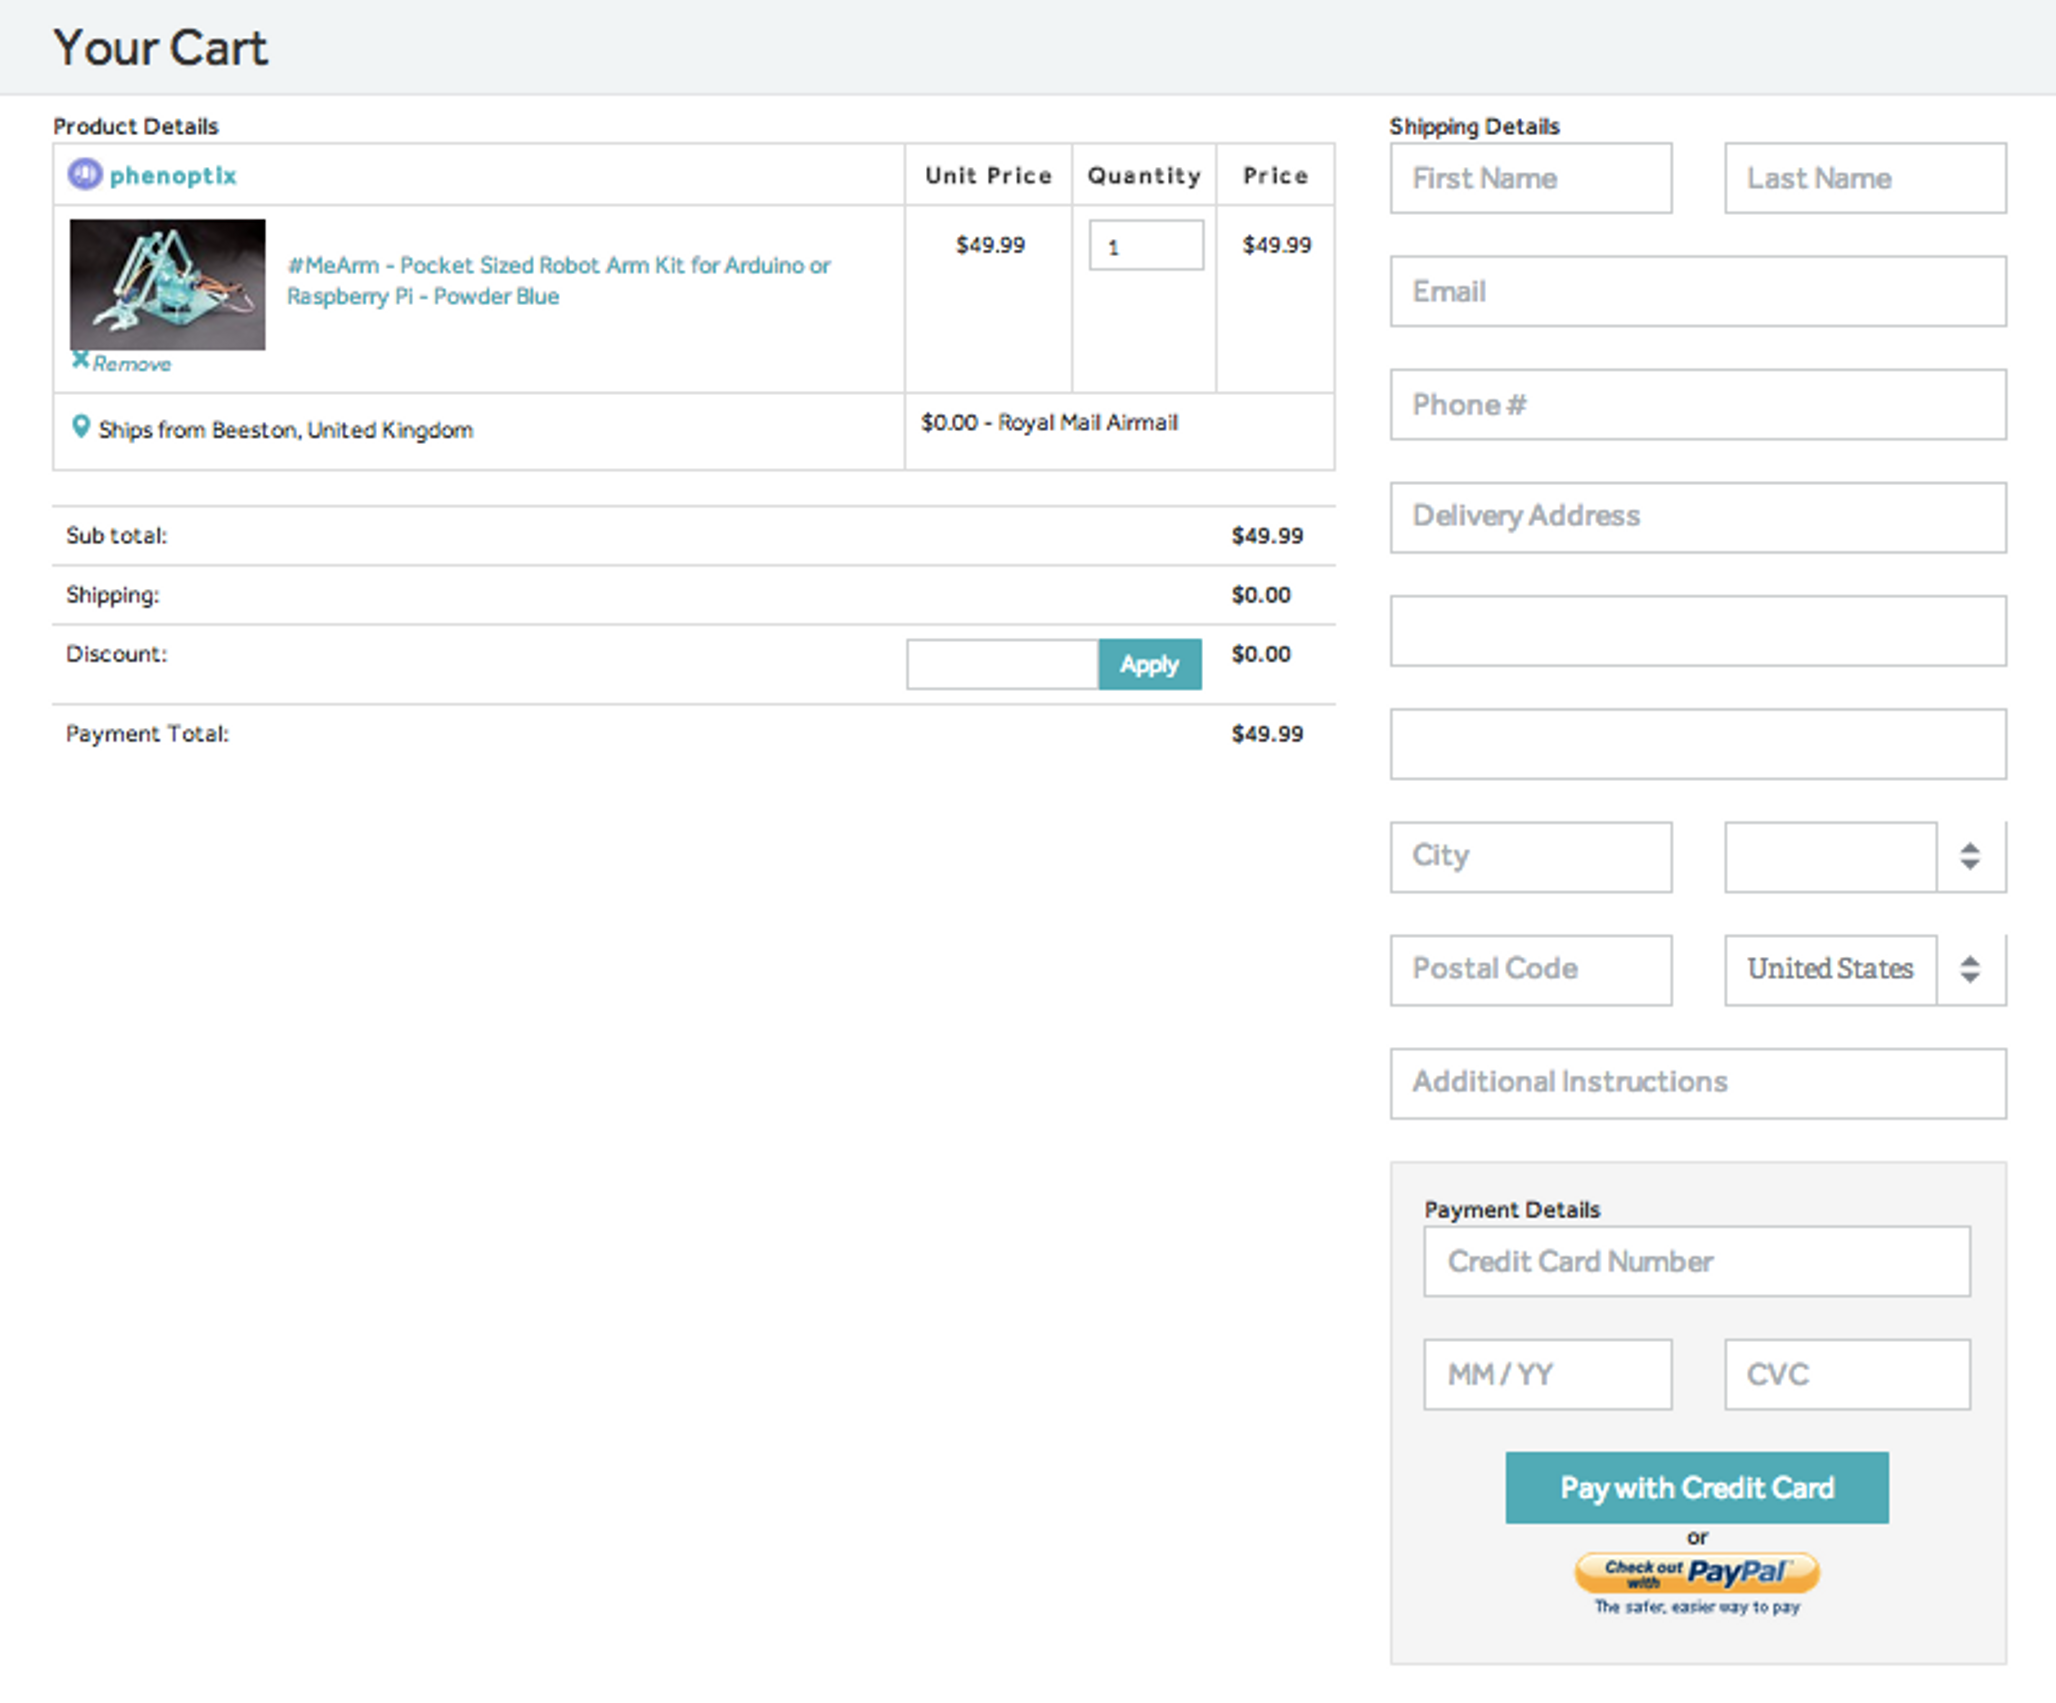Click the Last Name field
2056x1703 pixels.
pos(1864,179)
